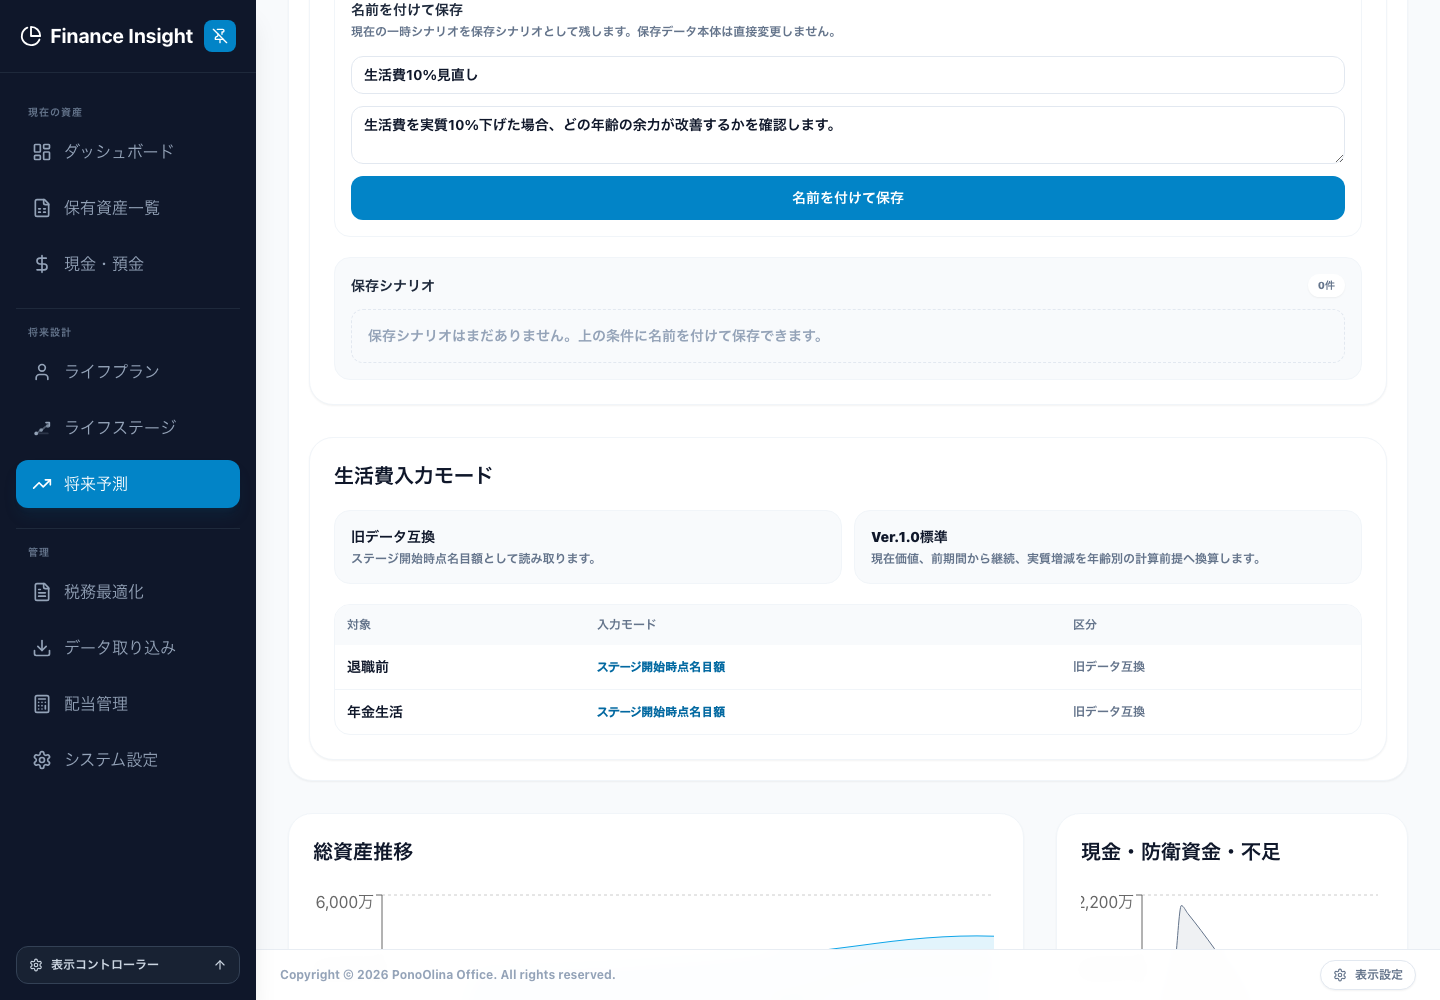Click the gear icon in 表示コントローラー

point(36,965)
